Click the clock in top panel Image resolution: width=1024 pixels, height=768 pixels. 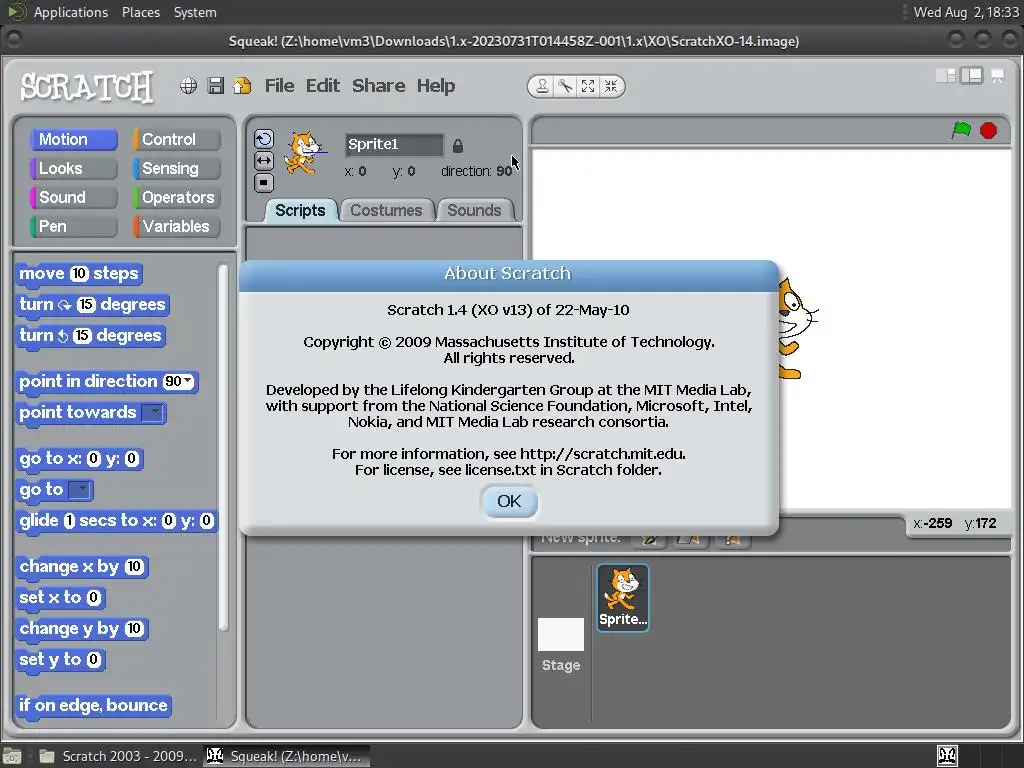(966, 12)
